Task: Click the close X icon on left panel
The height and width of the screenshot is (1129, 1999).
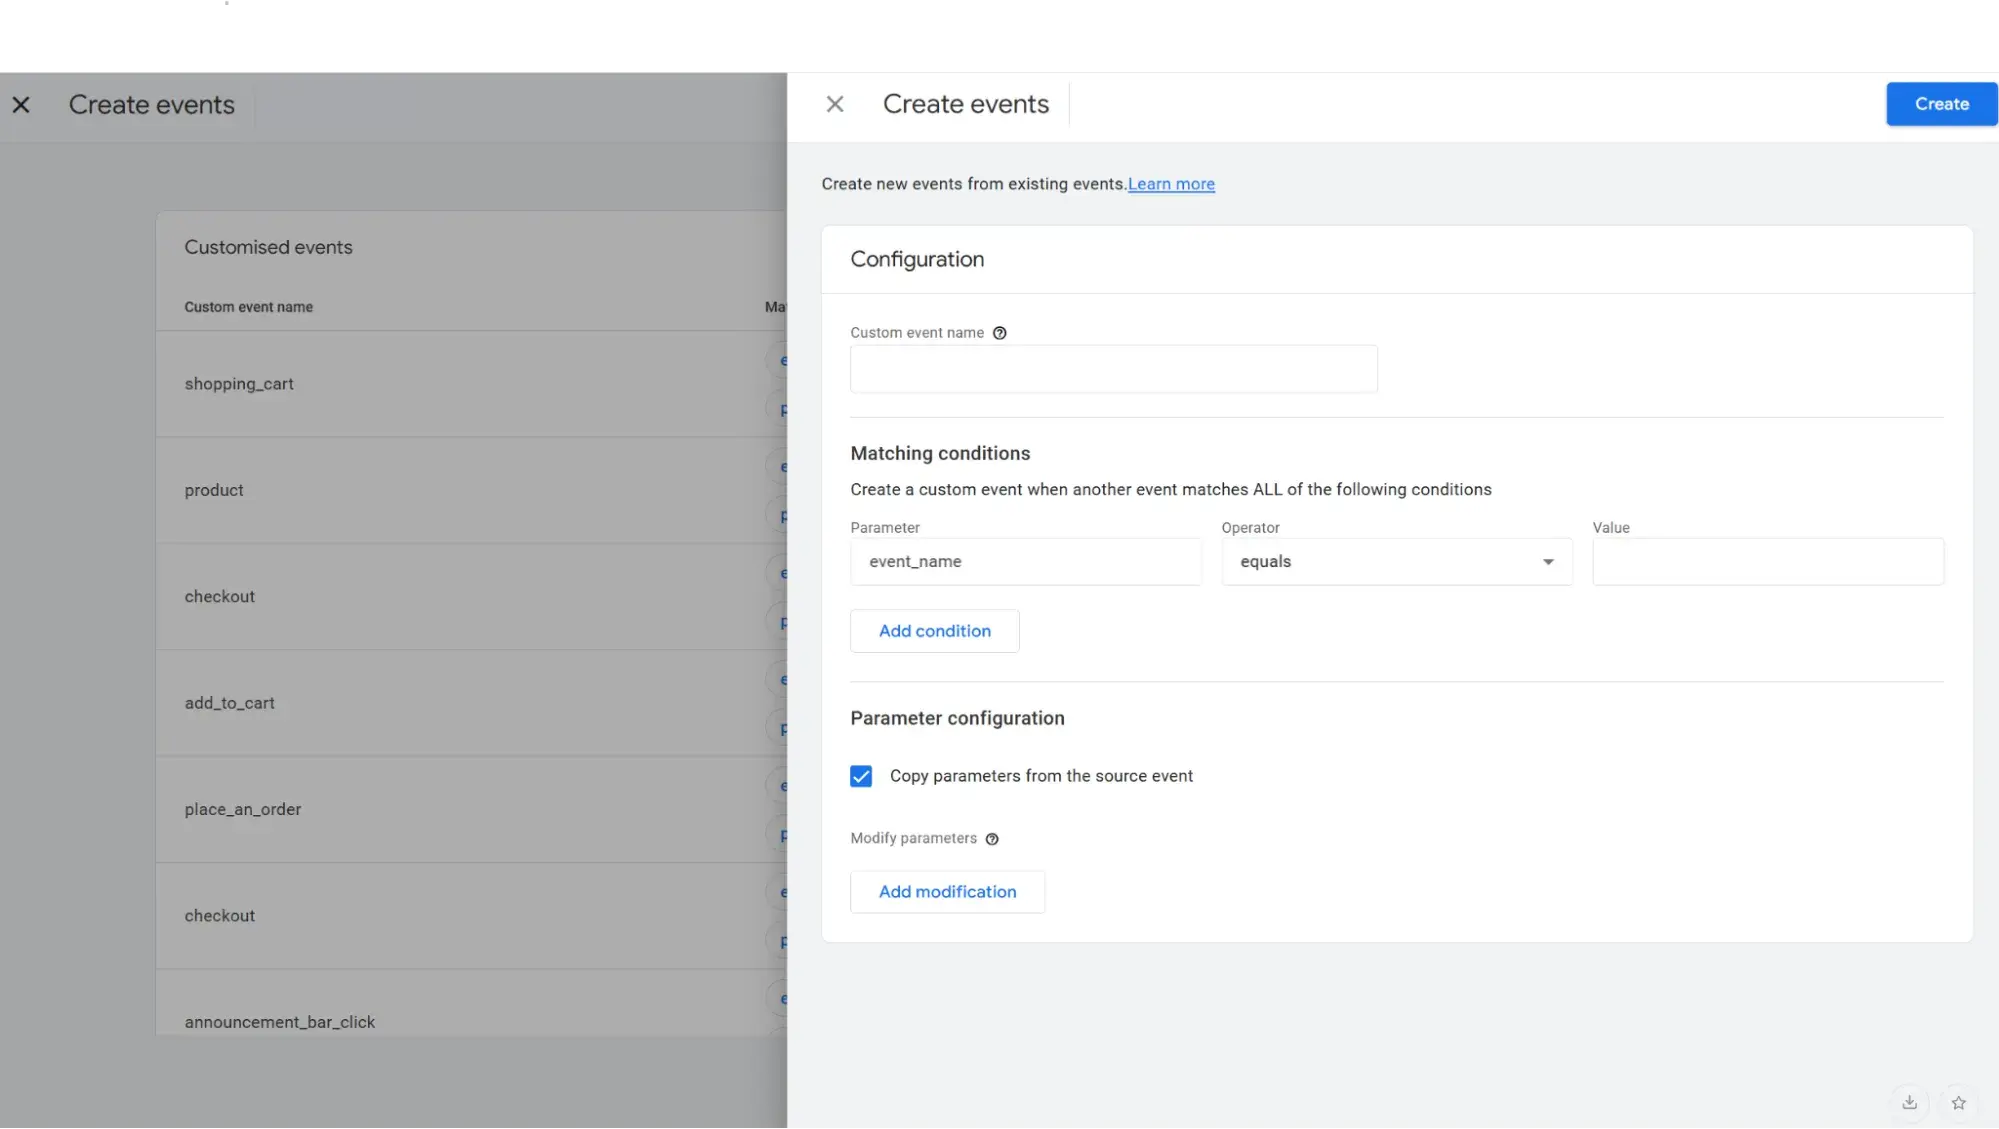Action: click(x=21, y=103)
